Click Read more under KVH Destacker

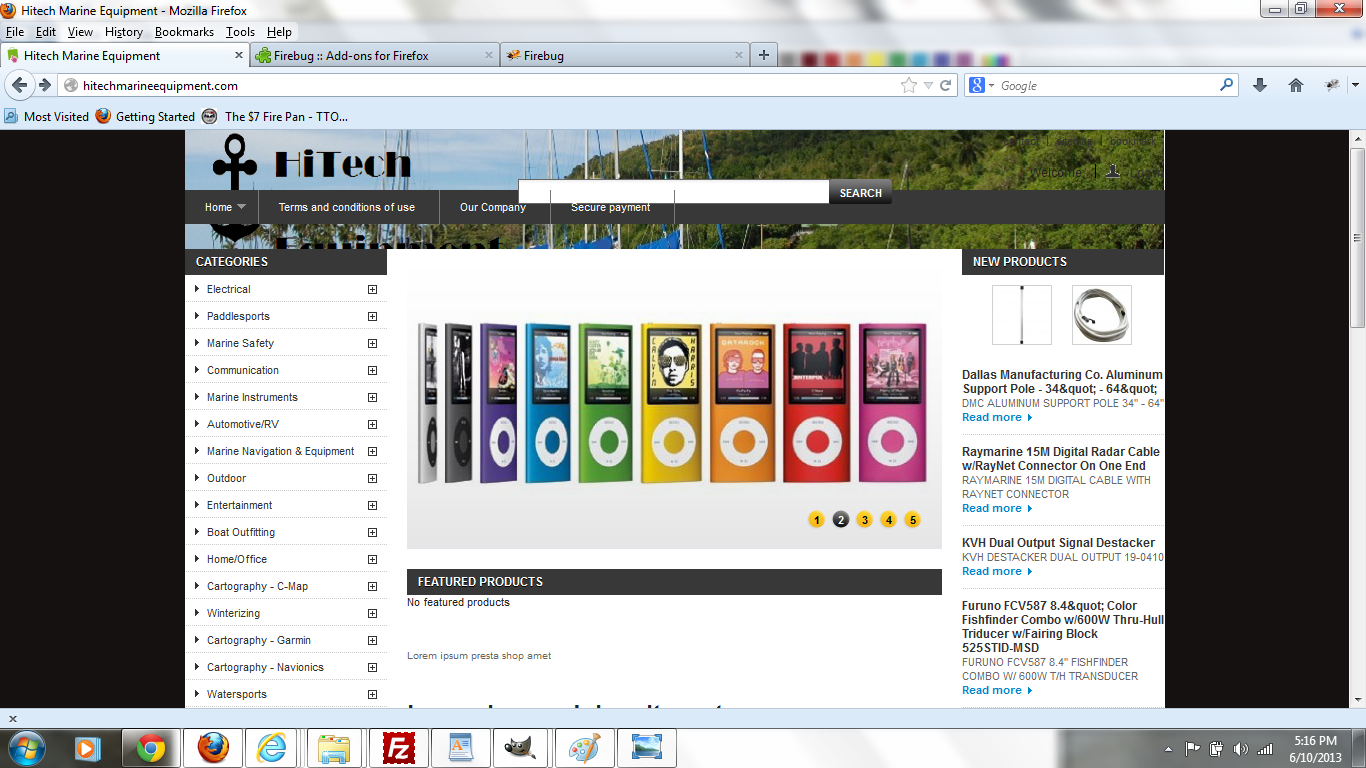997,571
